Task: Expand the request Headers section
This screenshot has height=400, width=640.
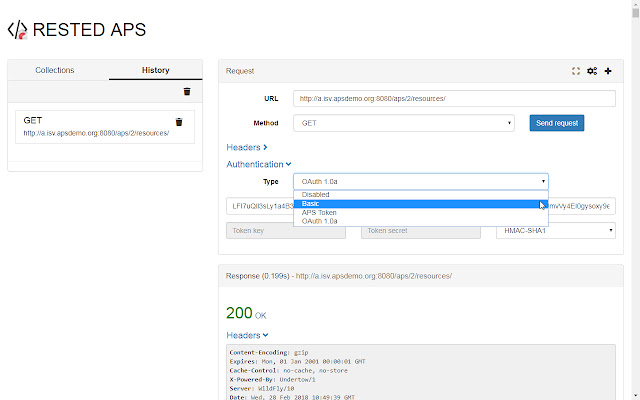Action: coord(246,147)
